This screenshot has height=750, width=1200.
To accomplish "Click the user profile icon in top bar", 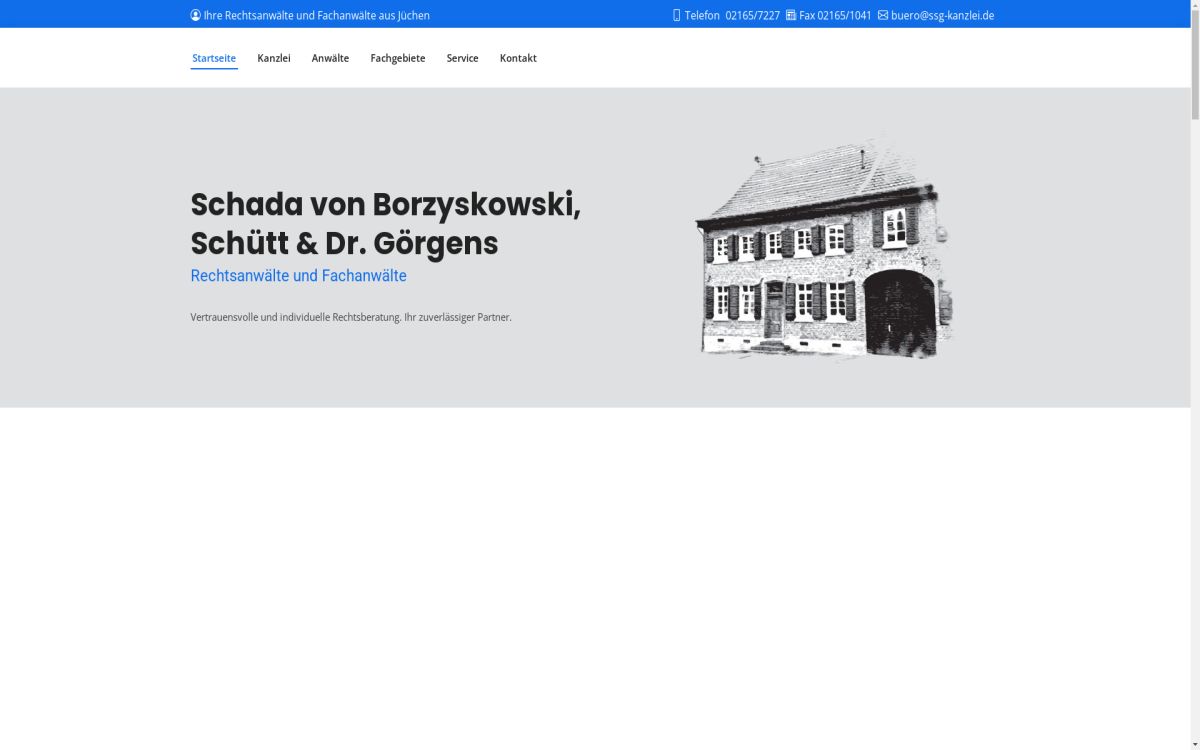I will pos(195,15).
